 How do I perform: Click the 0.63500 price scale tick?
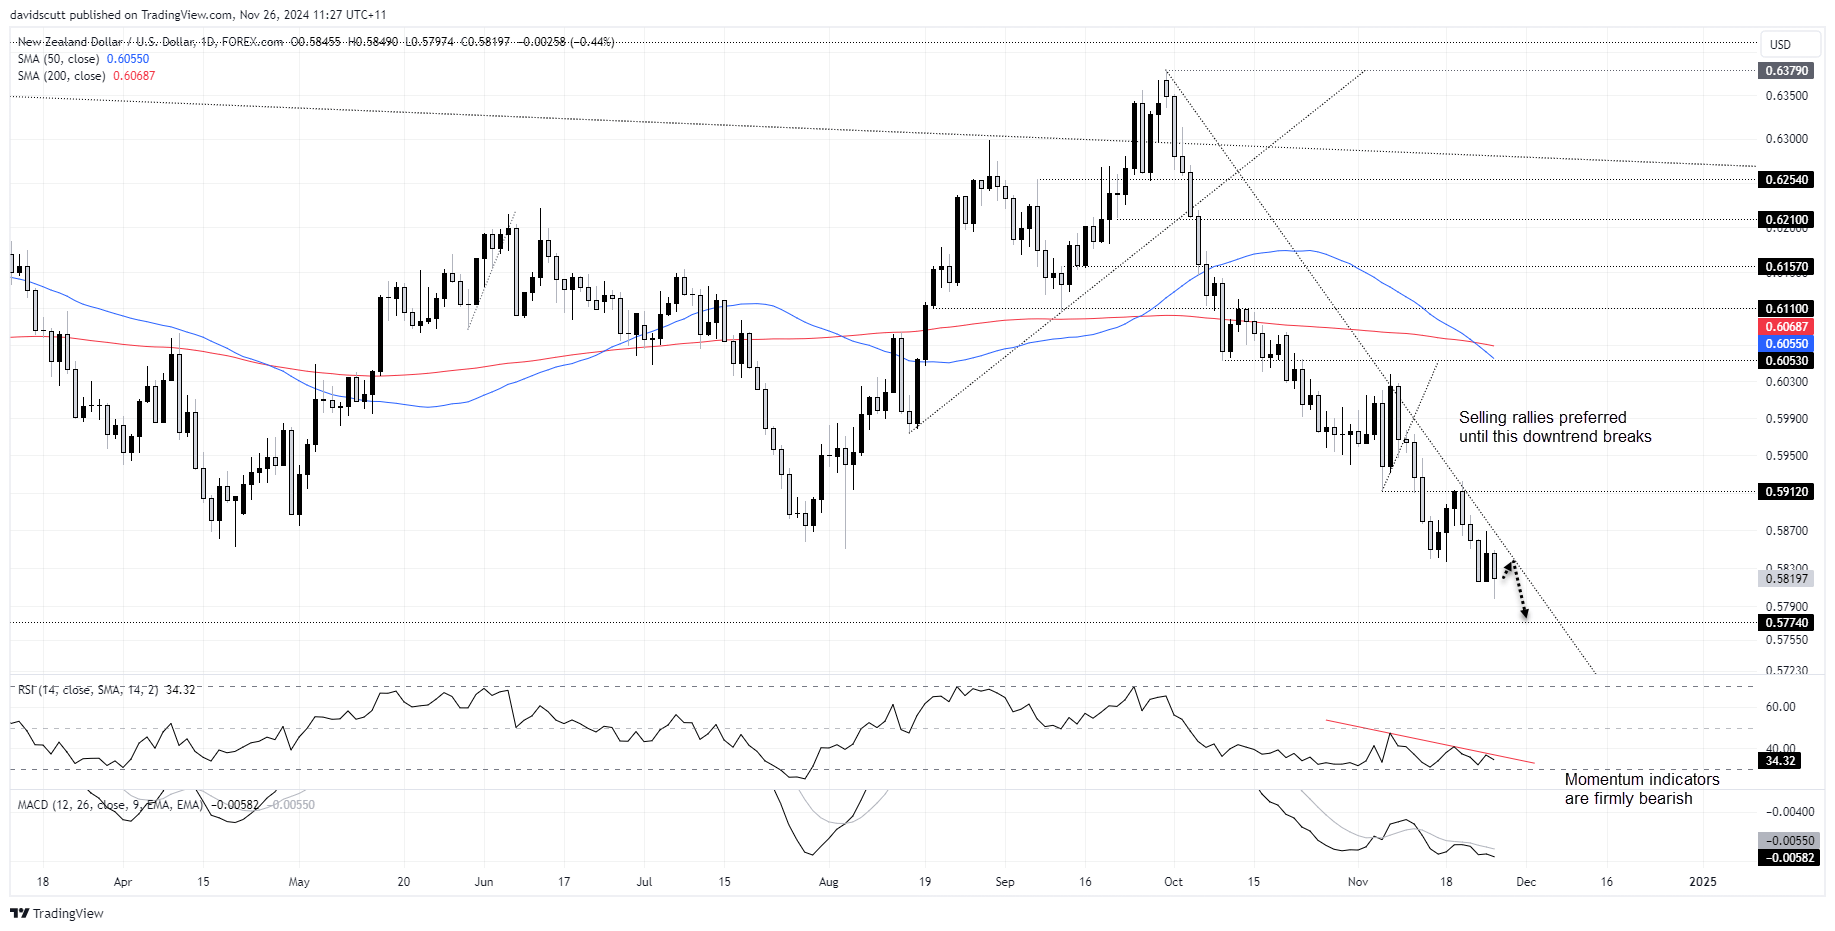(x=1787, y=96)
